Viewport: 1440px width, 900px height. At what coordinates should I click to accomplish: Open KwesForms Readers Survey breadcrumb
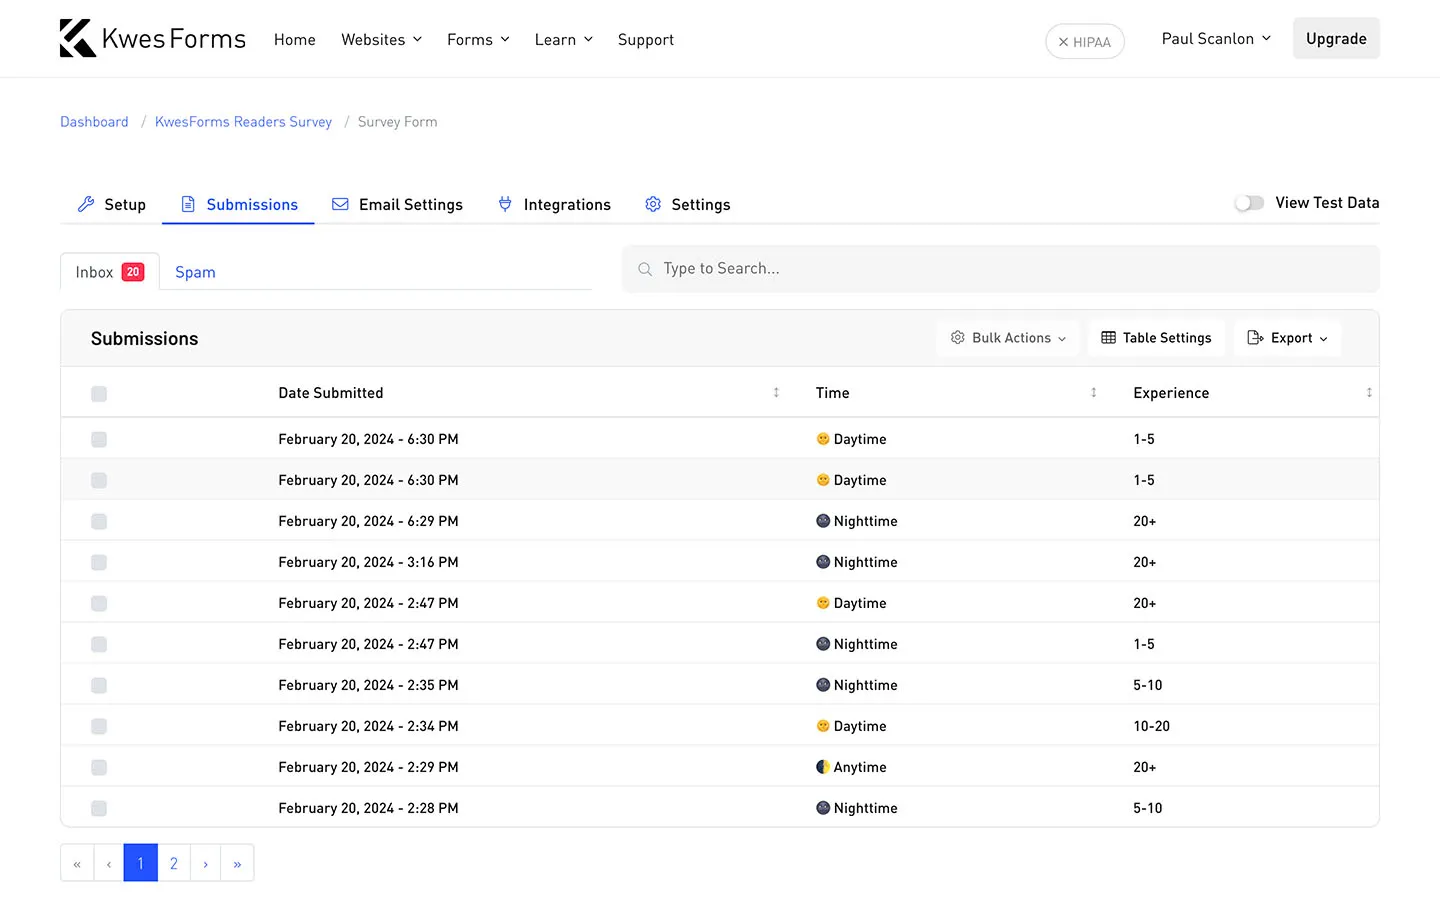[243, 122]
